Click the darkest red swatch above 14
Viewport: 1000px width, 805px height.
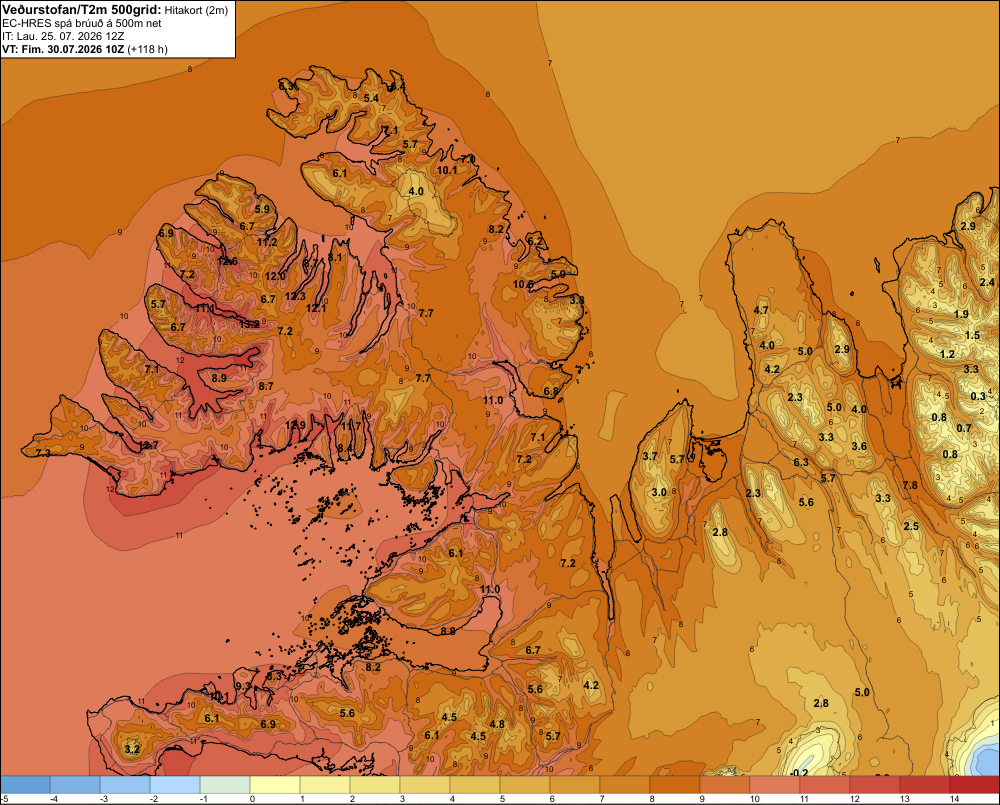click(x=974, y=784)
